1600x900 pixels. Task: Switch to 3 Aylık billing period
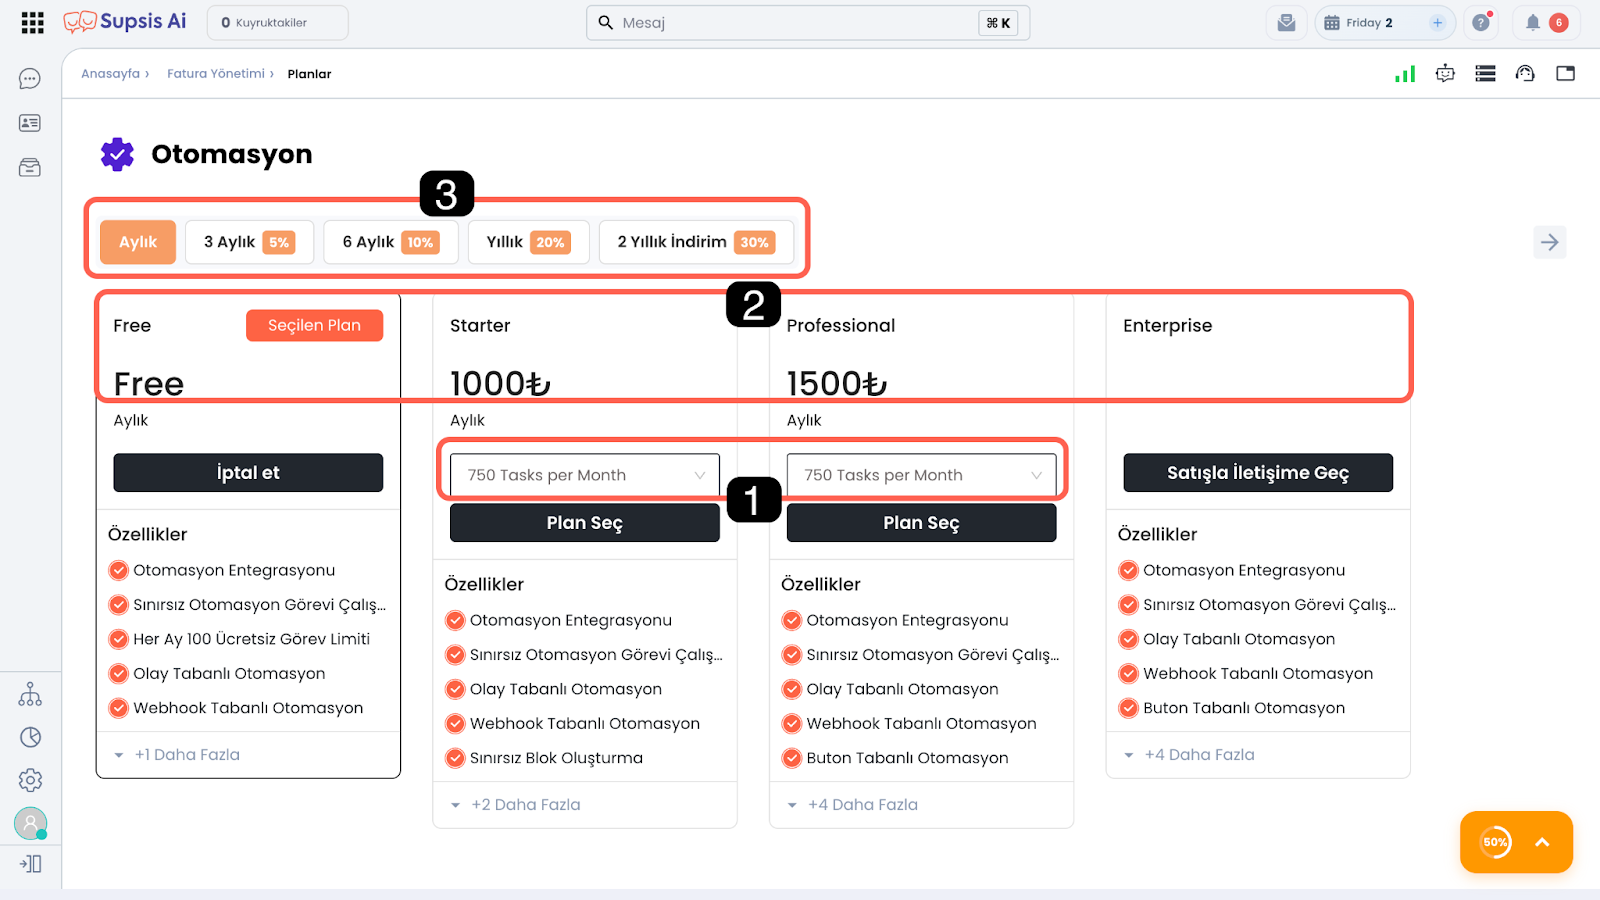[x=249, y=242]
